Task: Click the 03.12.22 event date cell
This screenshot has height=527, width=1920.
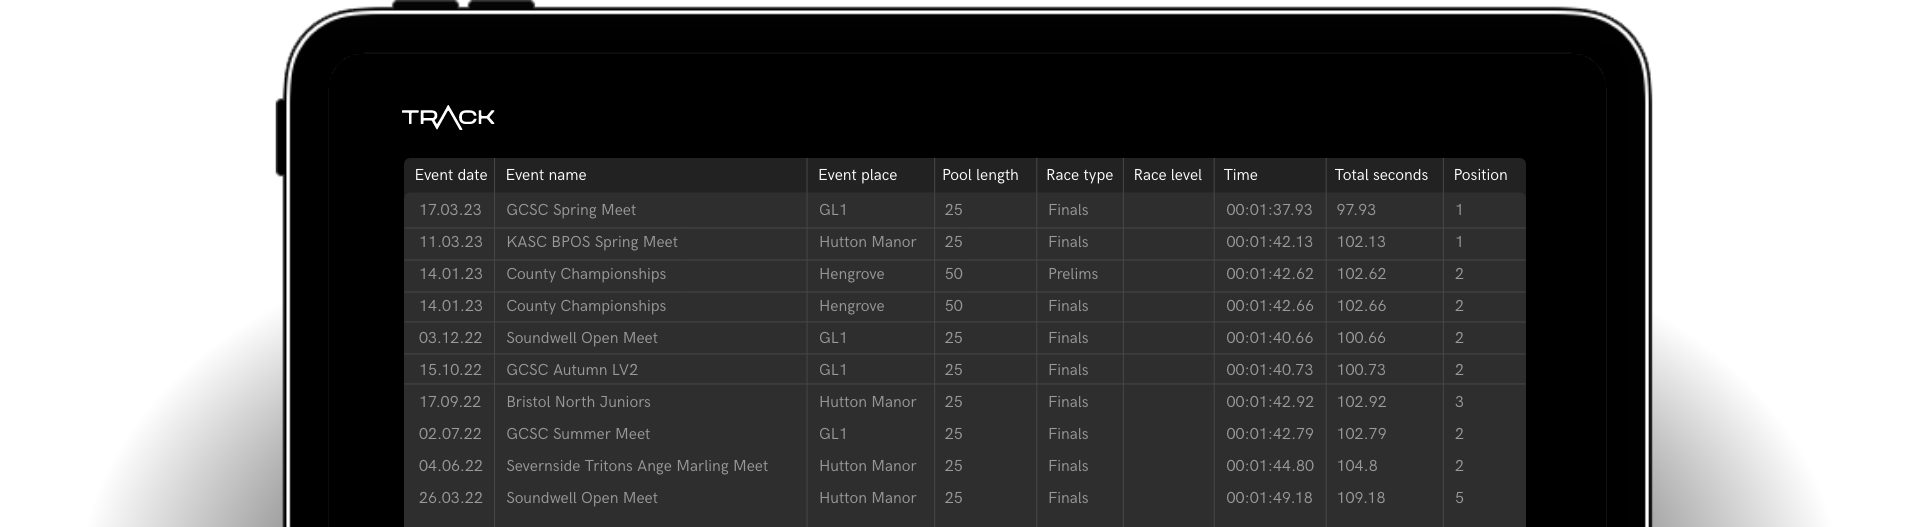Action: pos(450,338)
